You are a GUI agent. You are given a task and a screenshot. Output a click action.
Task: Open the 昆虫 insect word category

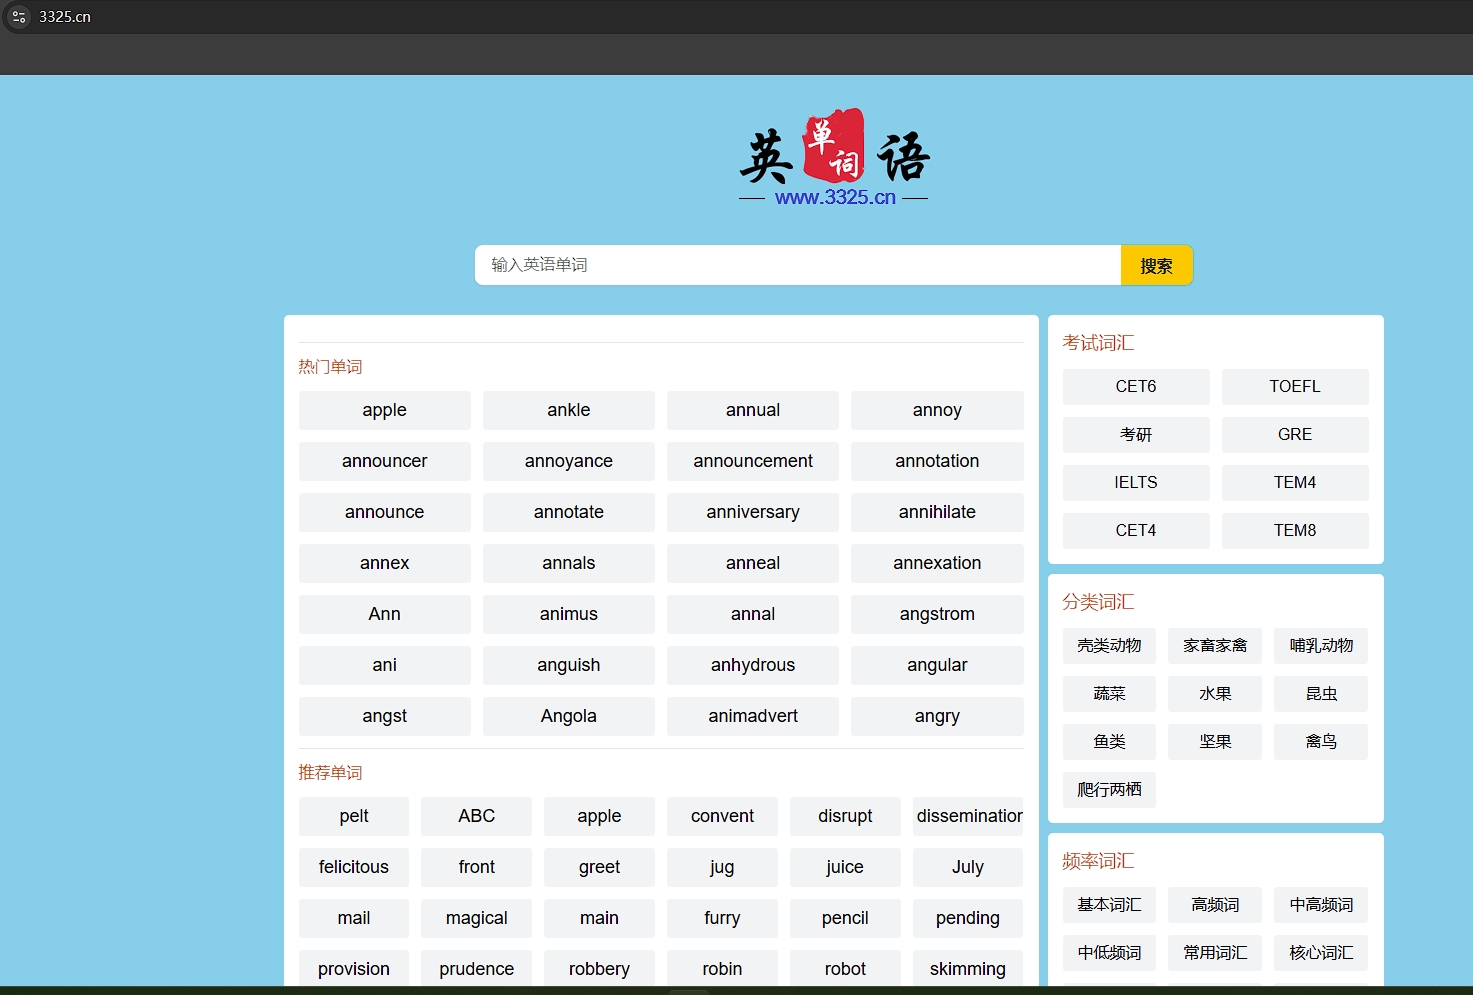1320,693
